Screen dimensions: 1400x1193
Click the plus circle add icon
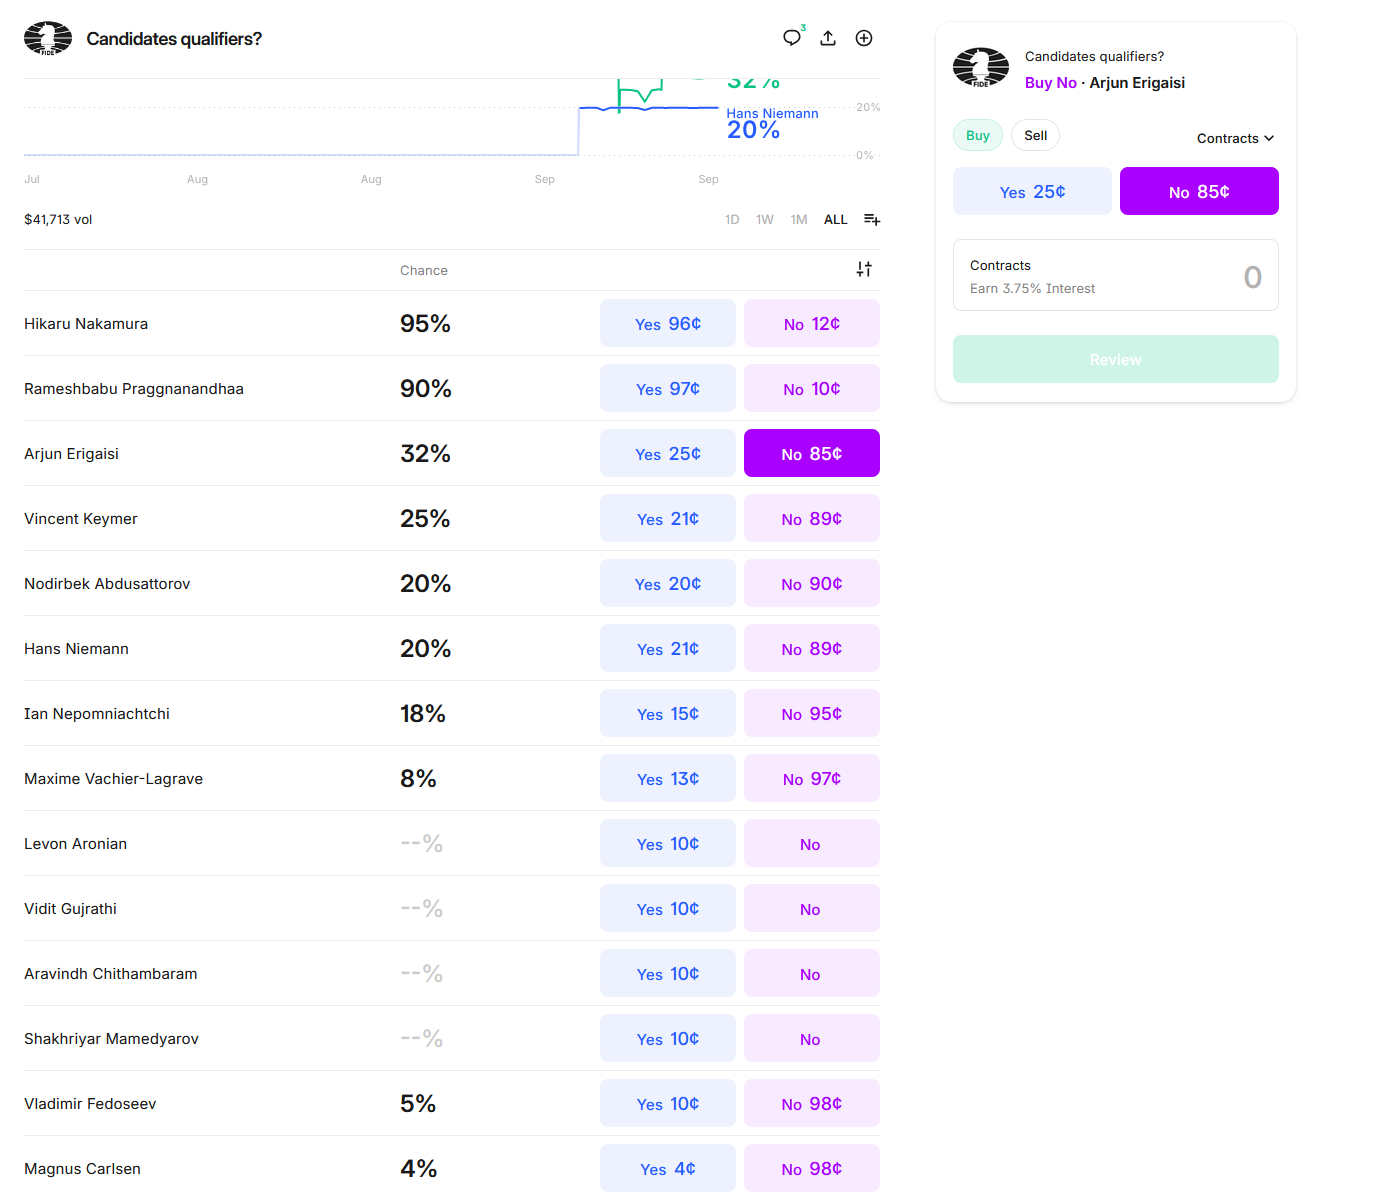864,38
